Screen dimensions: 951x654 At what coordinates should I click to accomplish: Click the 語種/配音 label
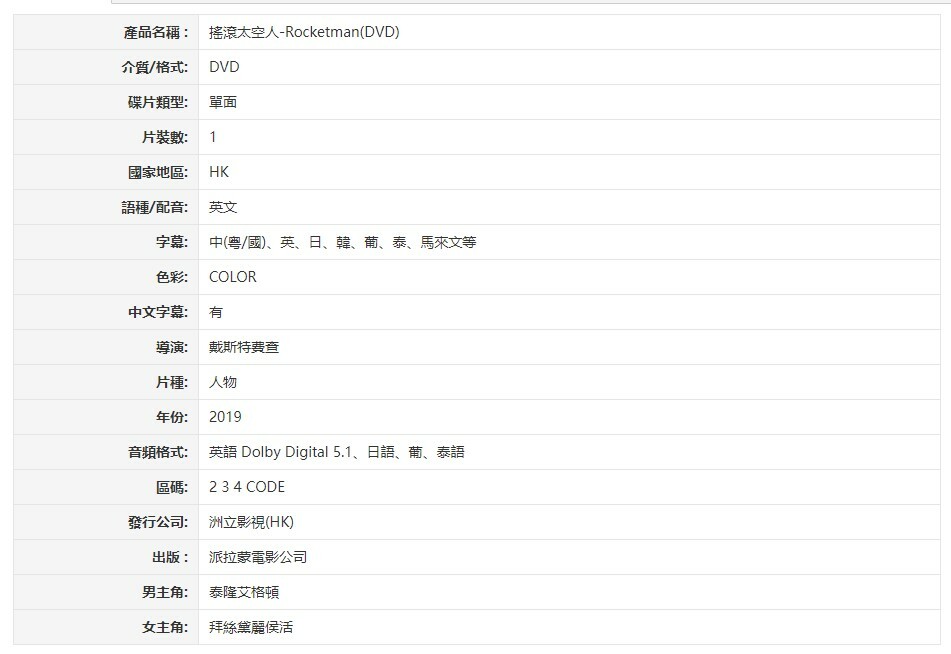(155, 207)
